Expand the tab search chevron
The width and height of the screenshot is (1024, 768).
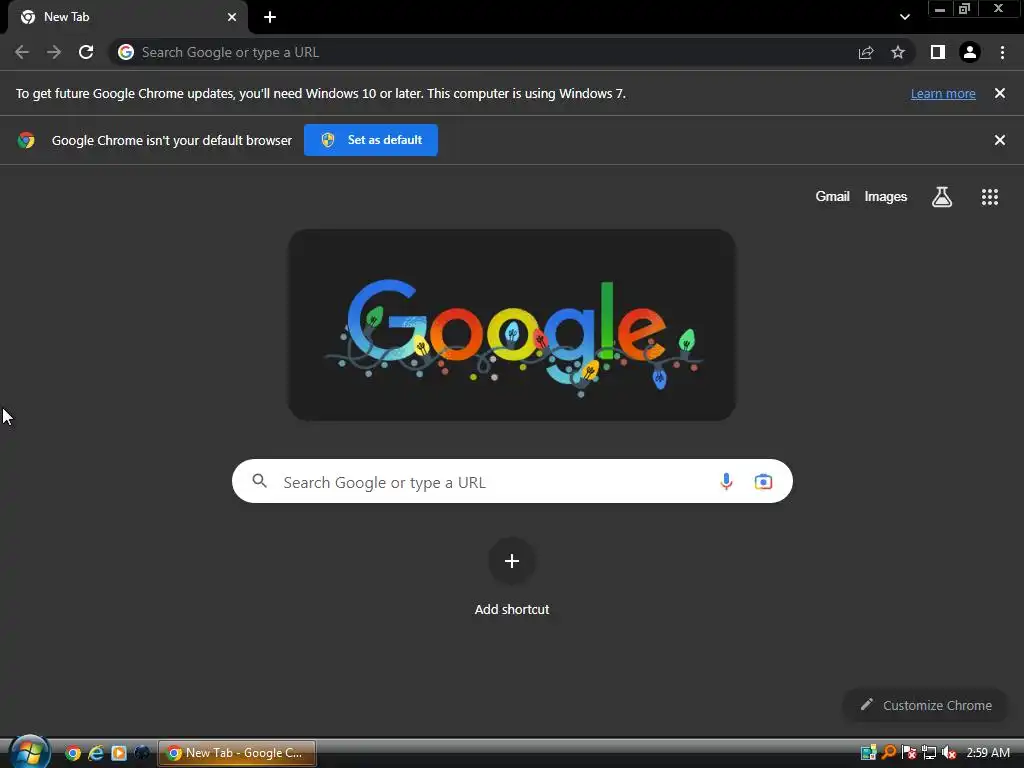(904, 17)
